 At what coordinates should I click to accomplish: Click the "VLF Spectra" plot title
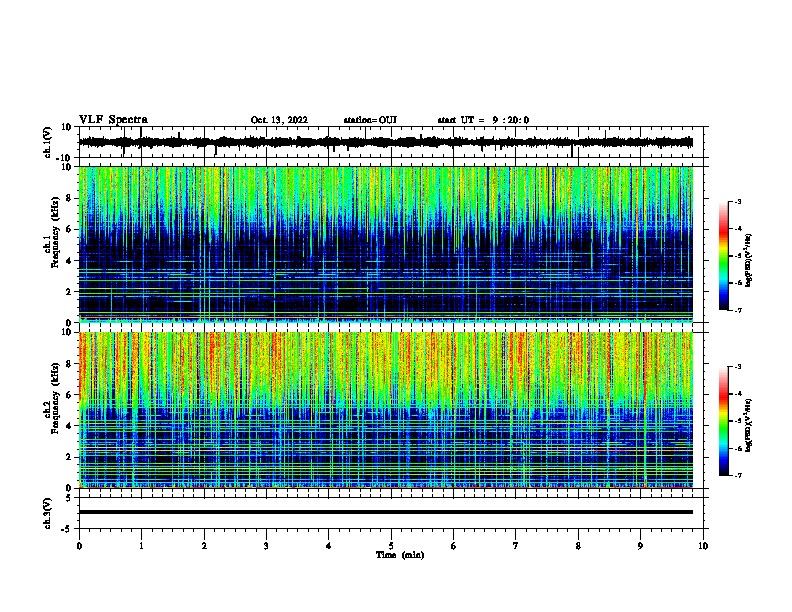[x=113, y=120]
